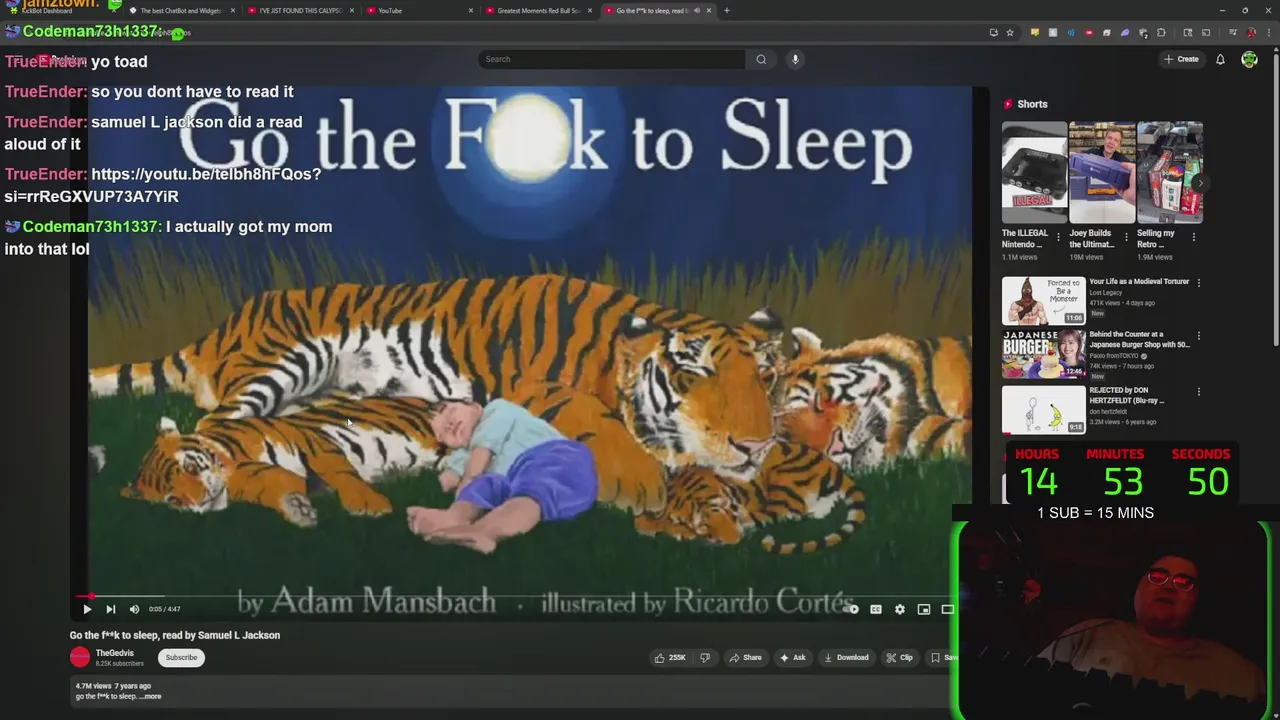Open TheGedvis channel name link

tap(114, 653)
